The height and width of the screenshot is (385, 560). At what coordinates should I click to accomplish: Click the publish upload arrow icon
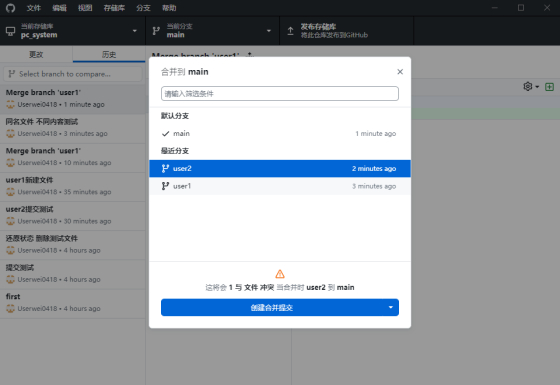click(x=290, y=31)
